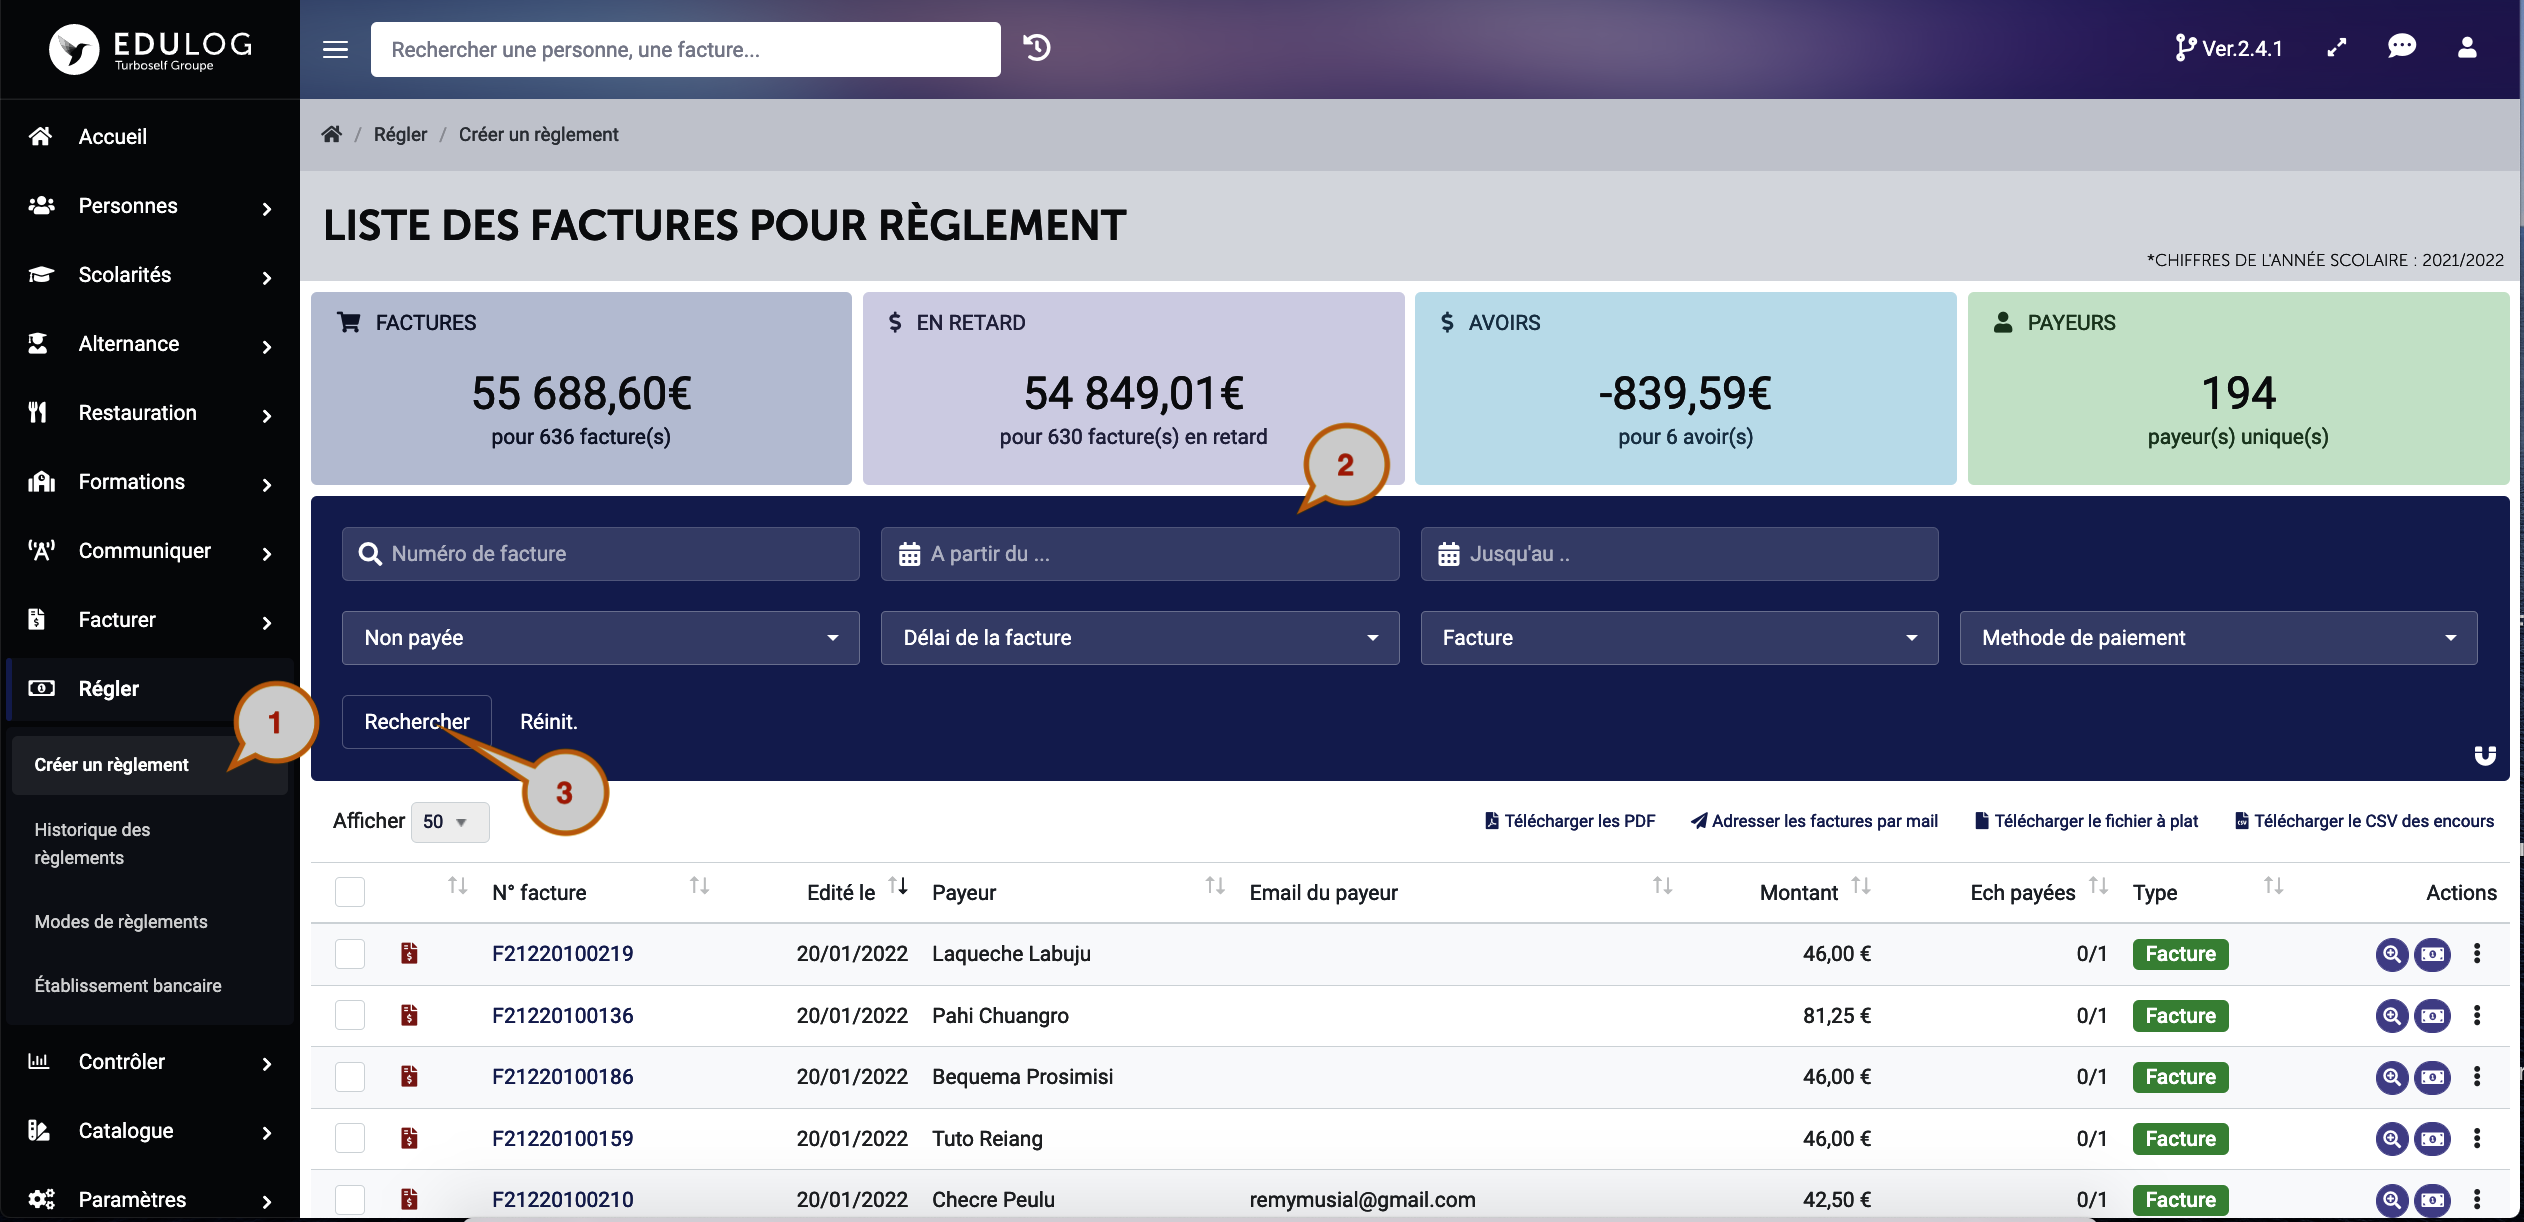Select email remymusial@gmail.com cell
Screen dimensions: 2524x1222
coord(1362,1200)
